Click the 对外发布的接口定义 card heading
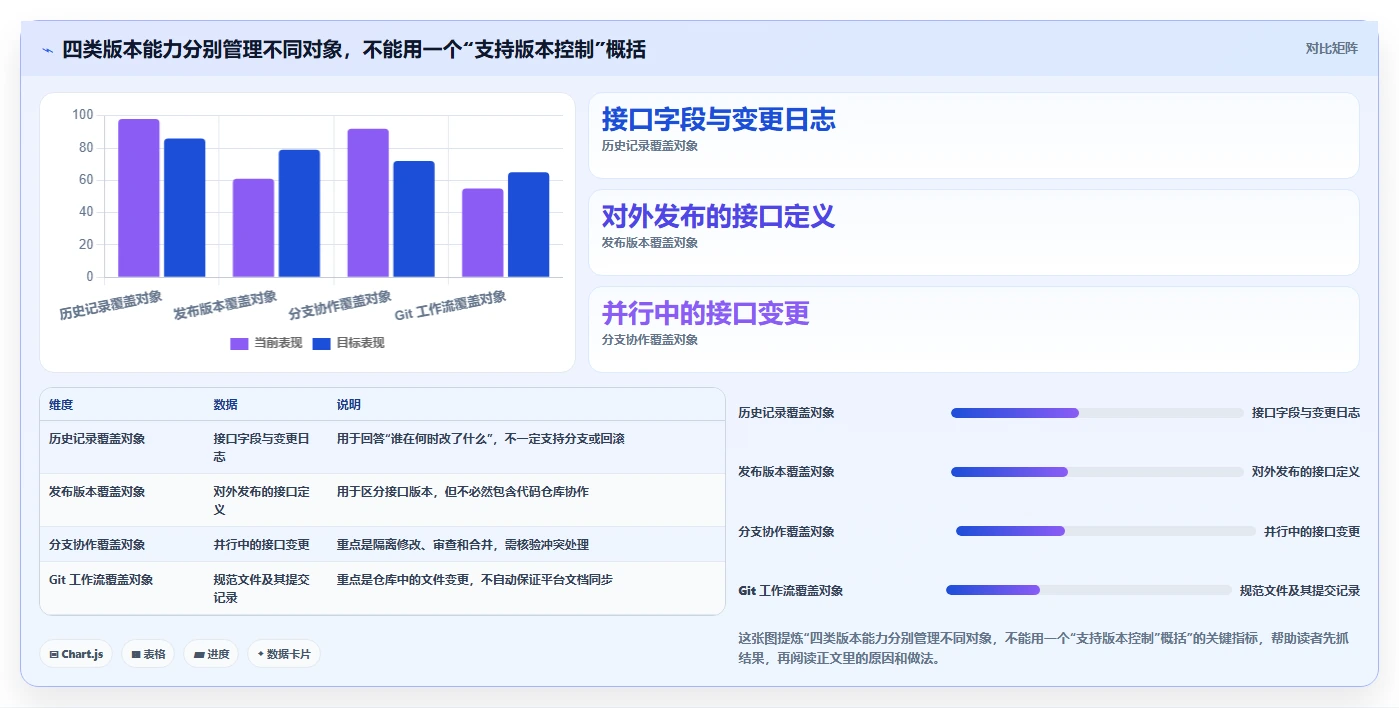The width and height of the screenshot is (1399, 708). (718, 216)
